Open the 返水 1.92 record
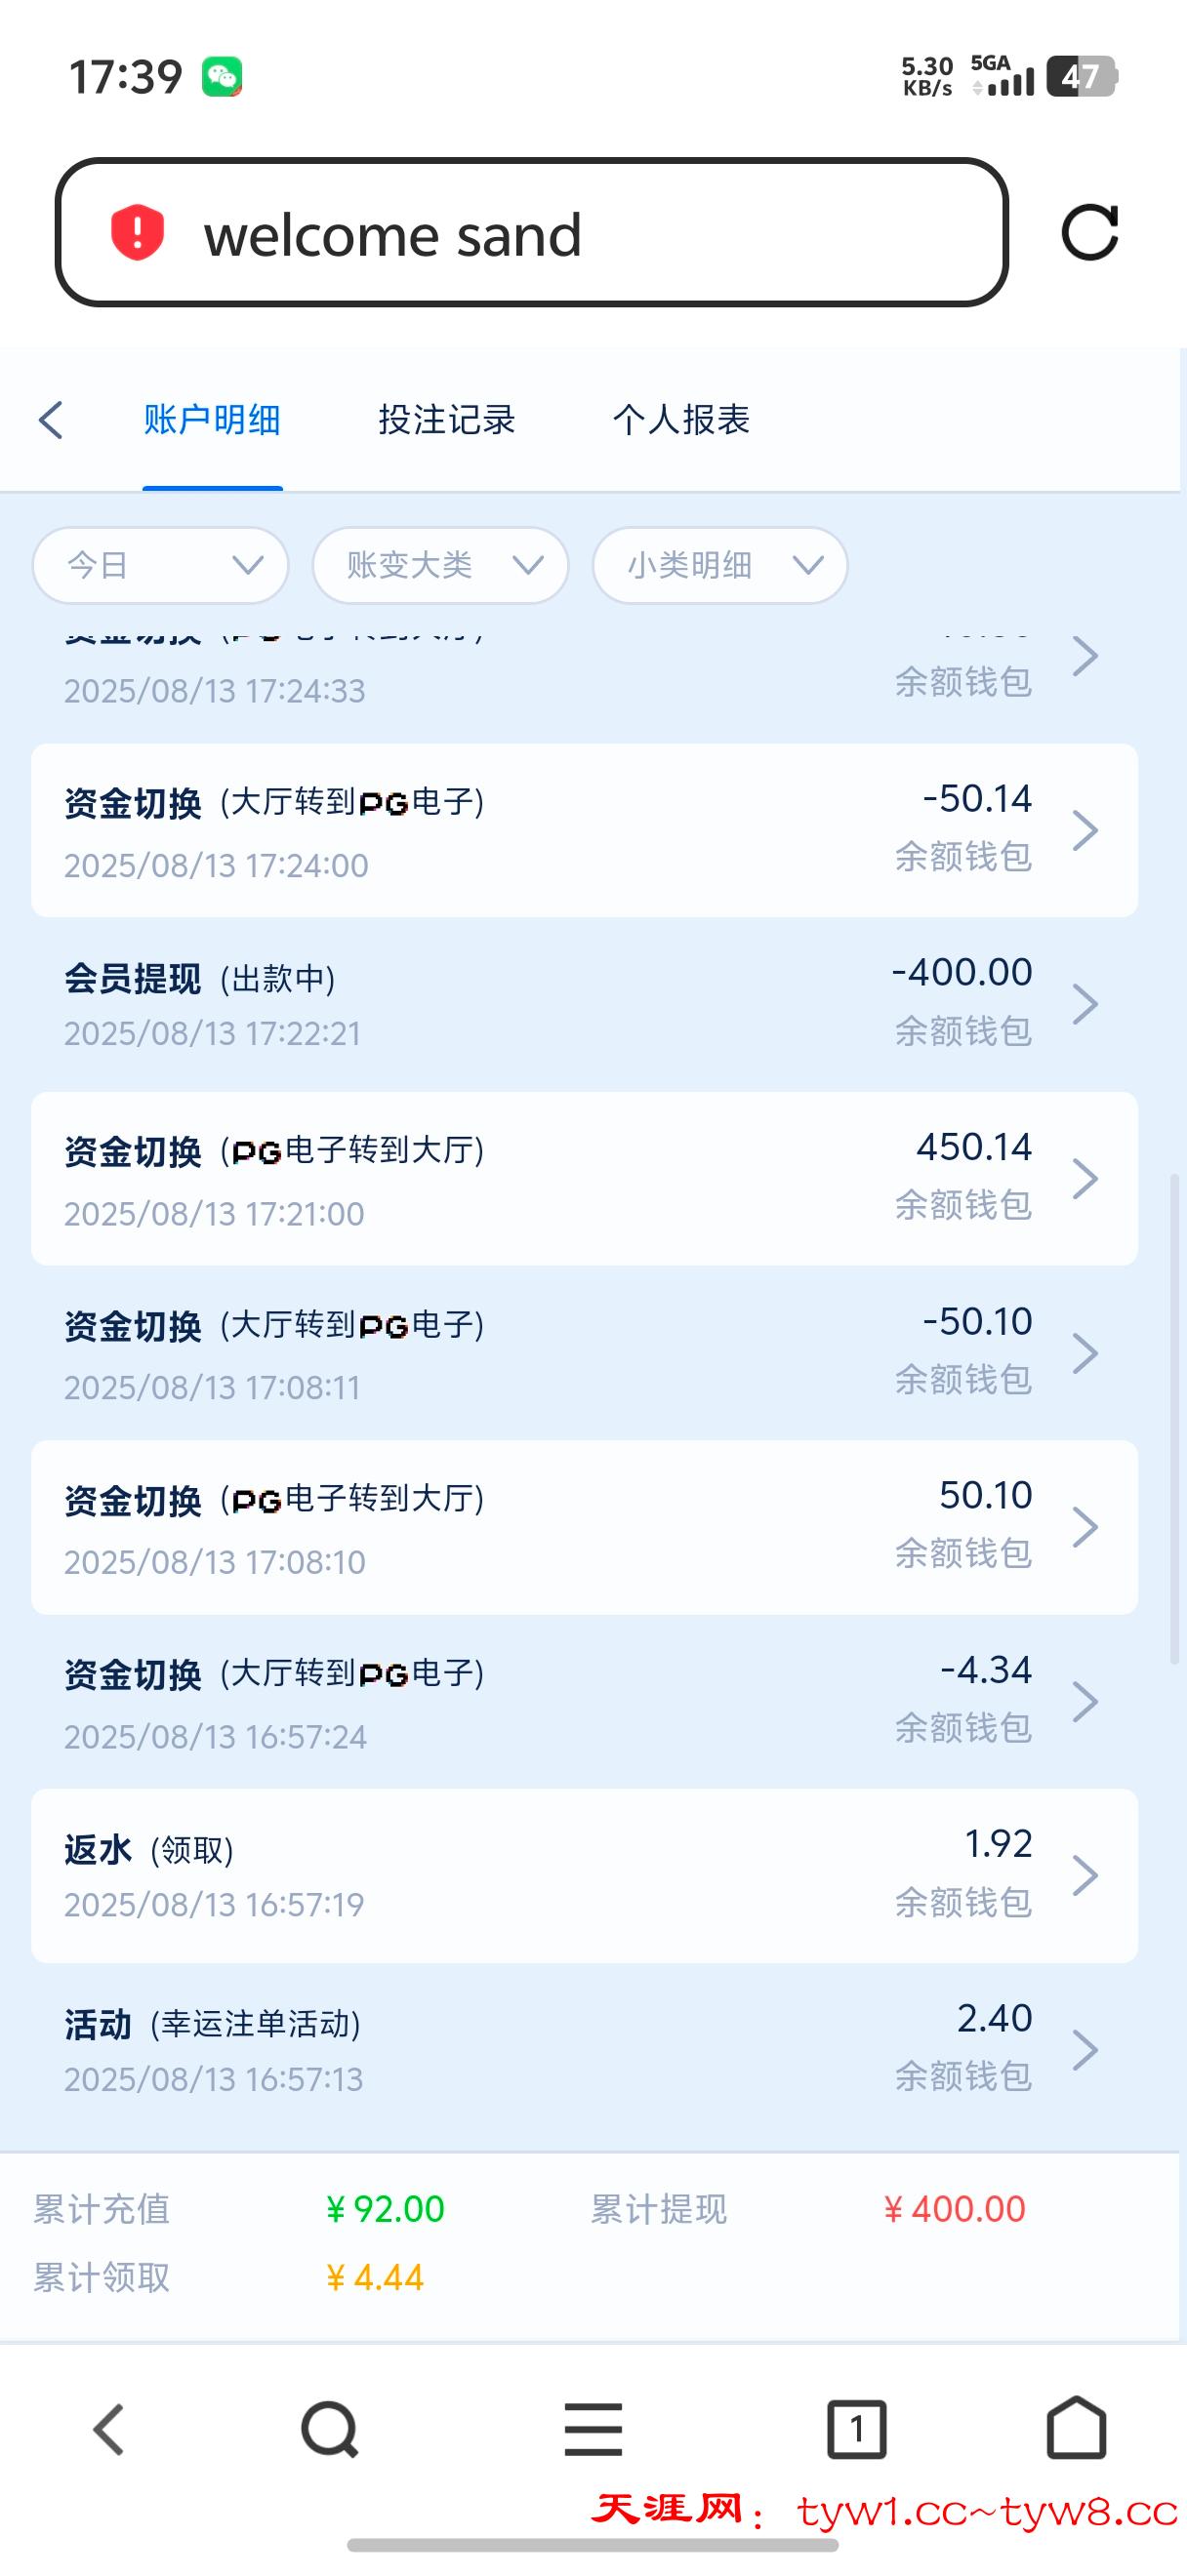 (584, 1876)
